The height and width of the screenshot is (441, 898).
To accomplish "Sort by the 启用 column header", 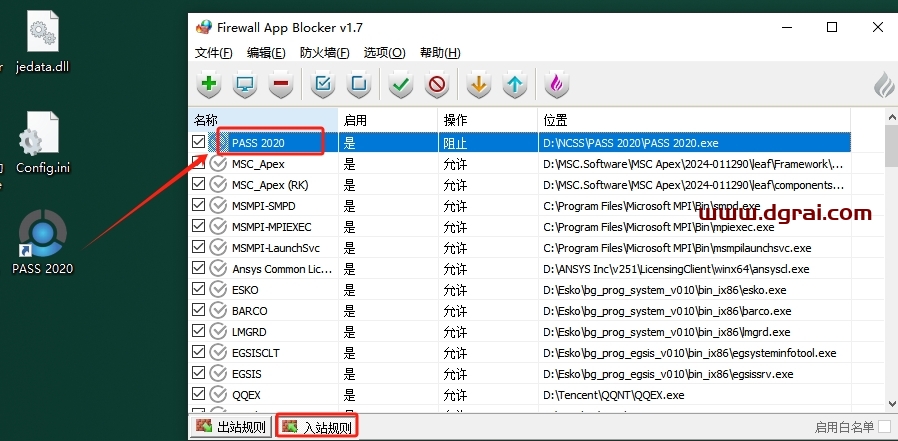I will click(x=388, y=120).
